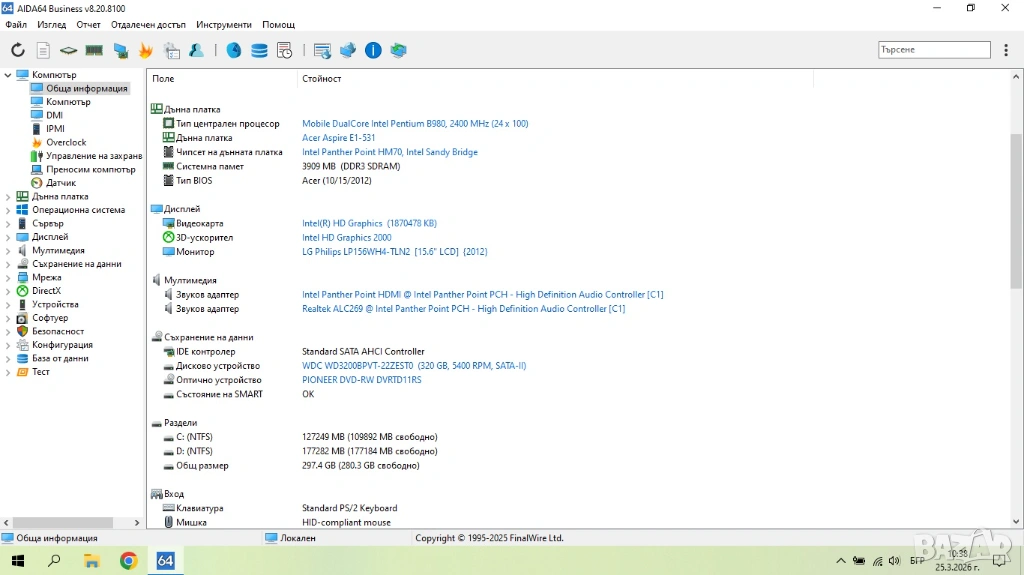Screen dimensions: 1024x575
Task: Click the database stack toolbar icon
Action: click(x=259, y=50)
